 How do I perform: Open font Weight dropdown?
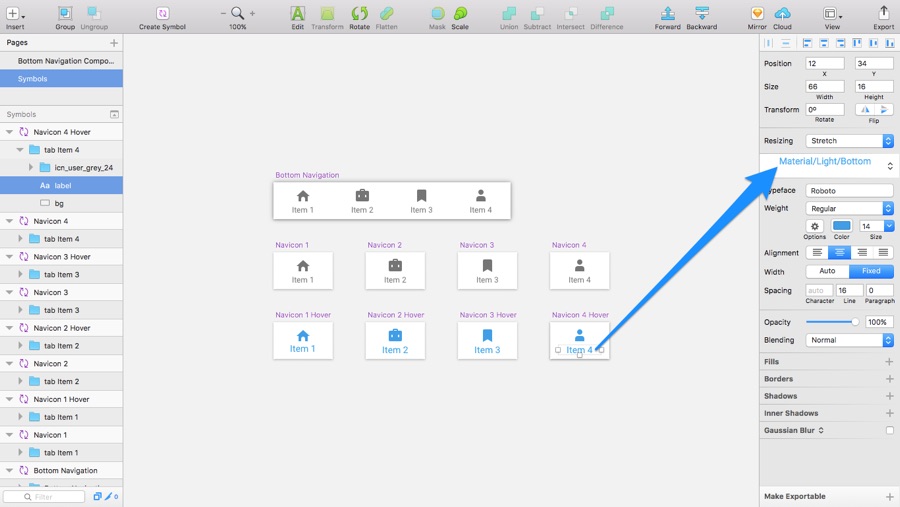pyautogui.click(x=849, y=208)
